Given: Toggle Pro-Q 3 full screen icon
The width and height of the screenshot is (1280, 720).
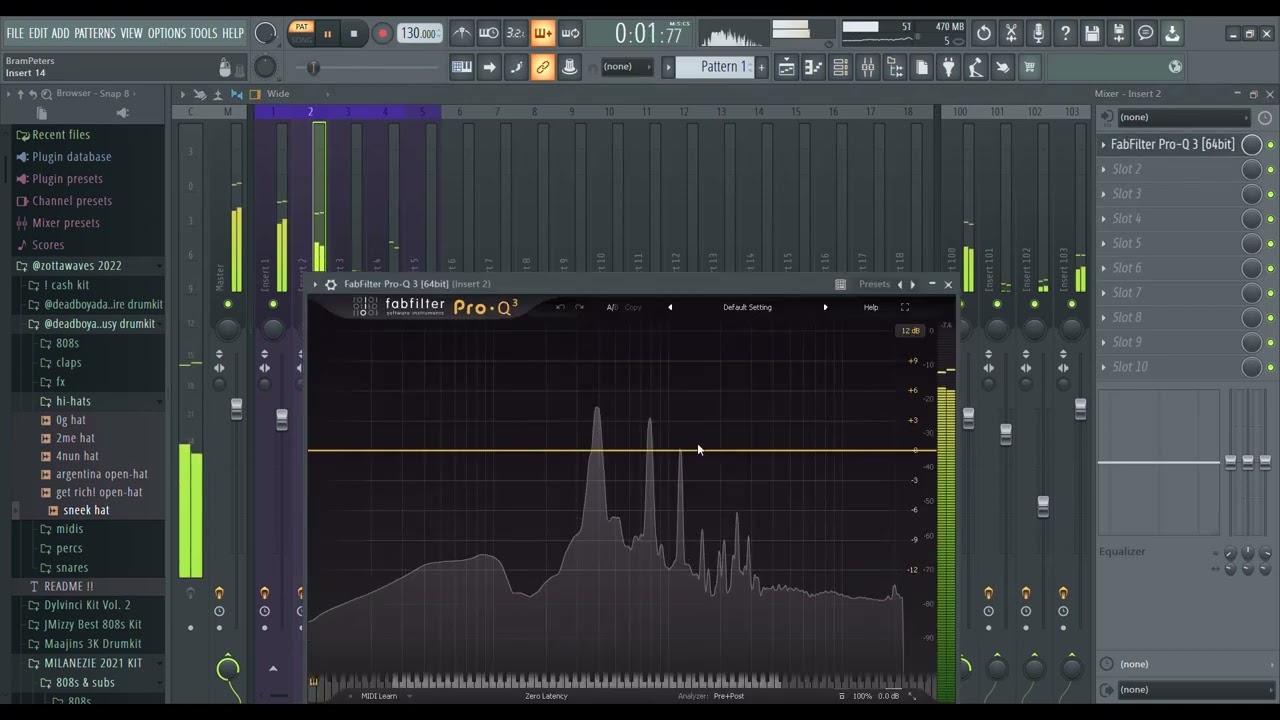Looking at the screenshot, I should pos(905,307).
